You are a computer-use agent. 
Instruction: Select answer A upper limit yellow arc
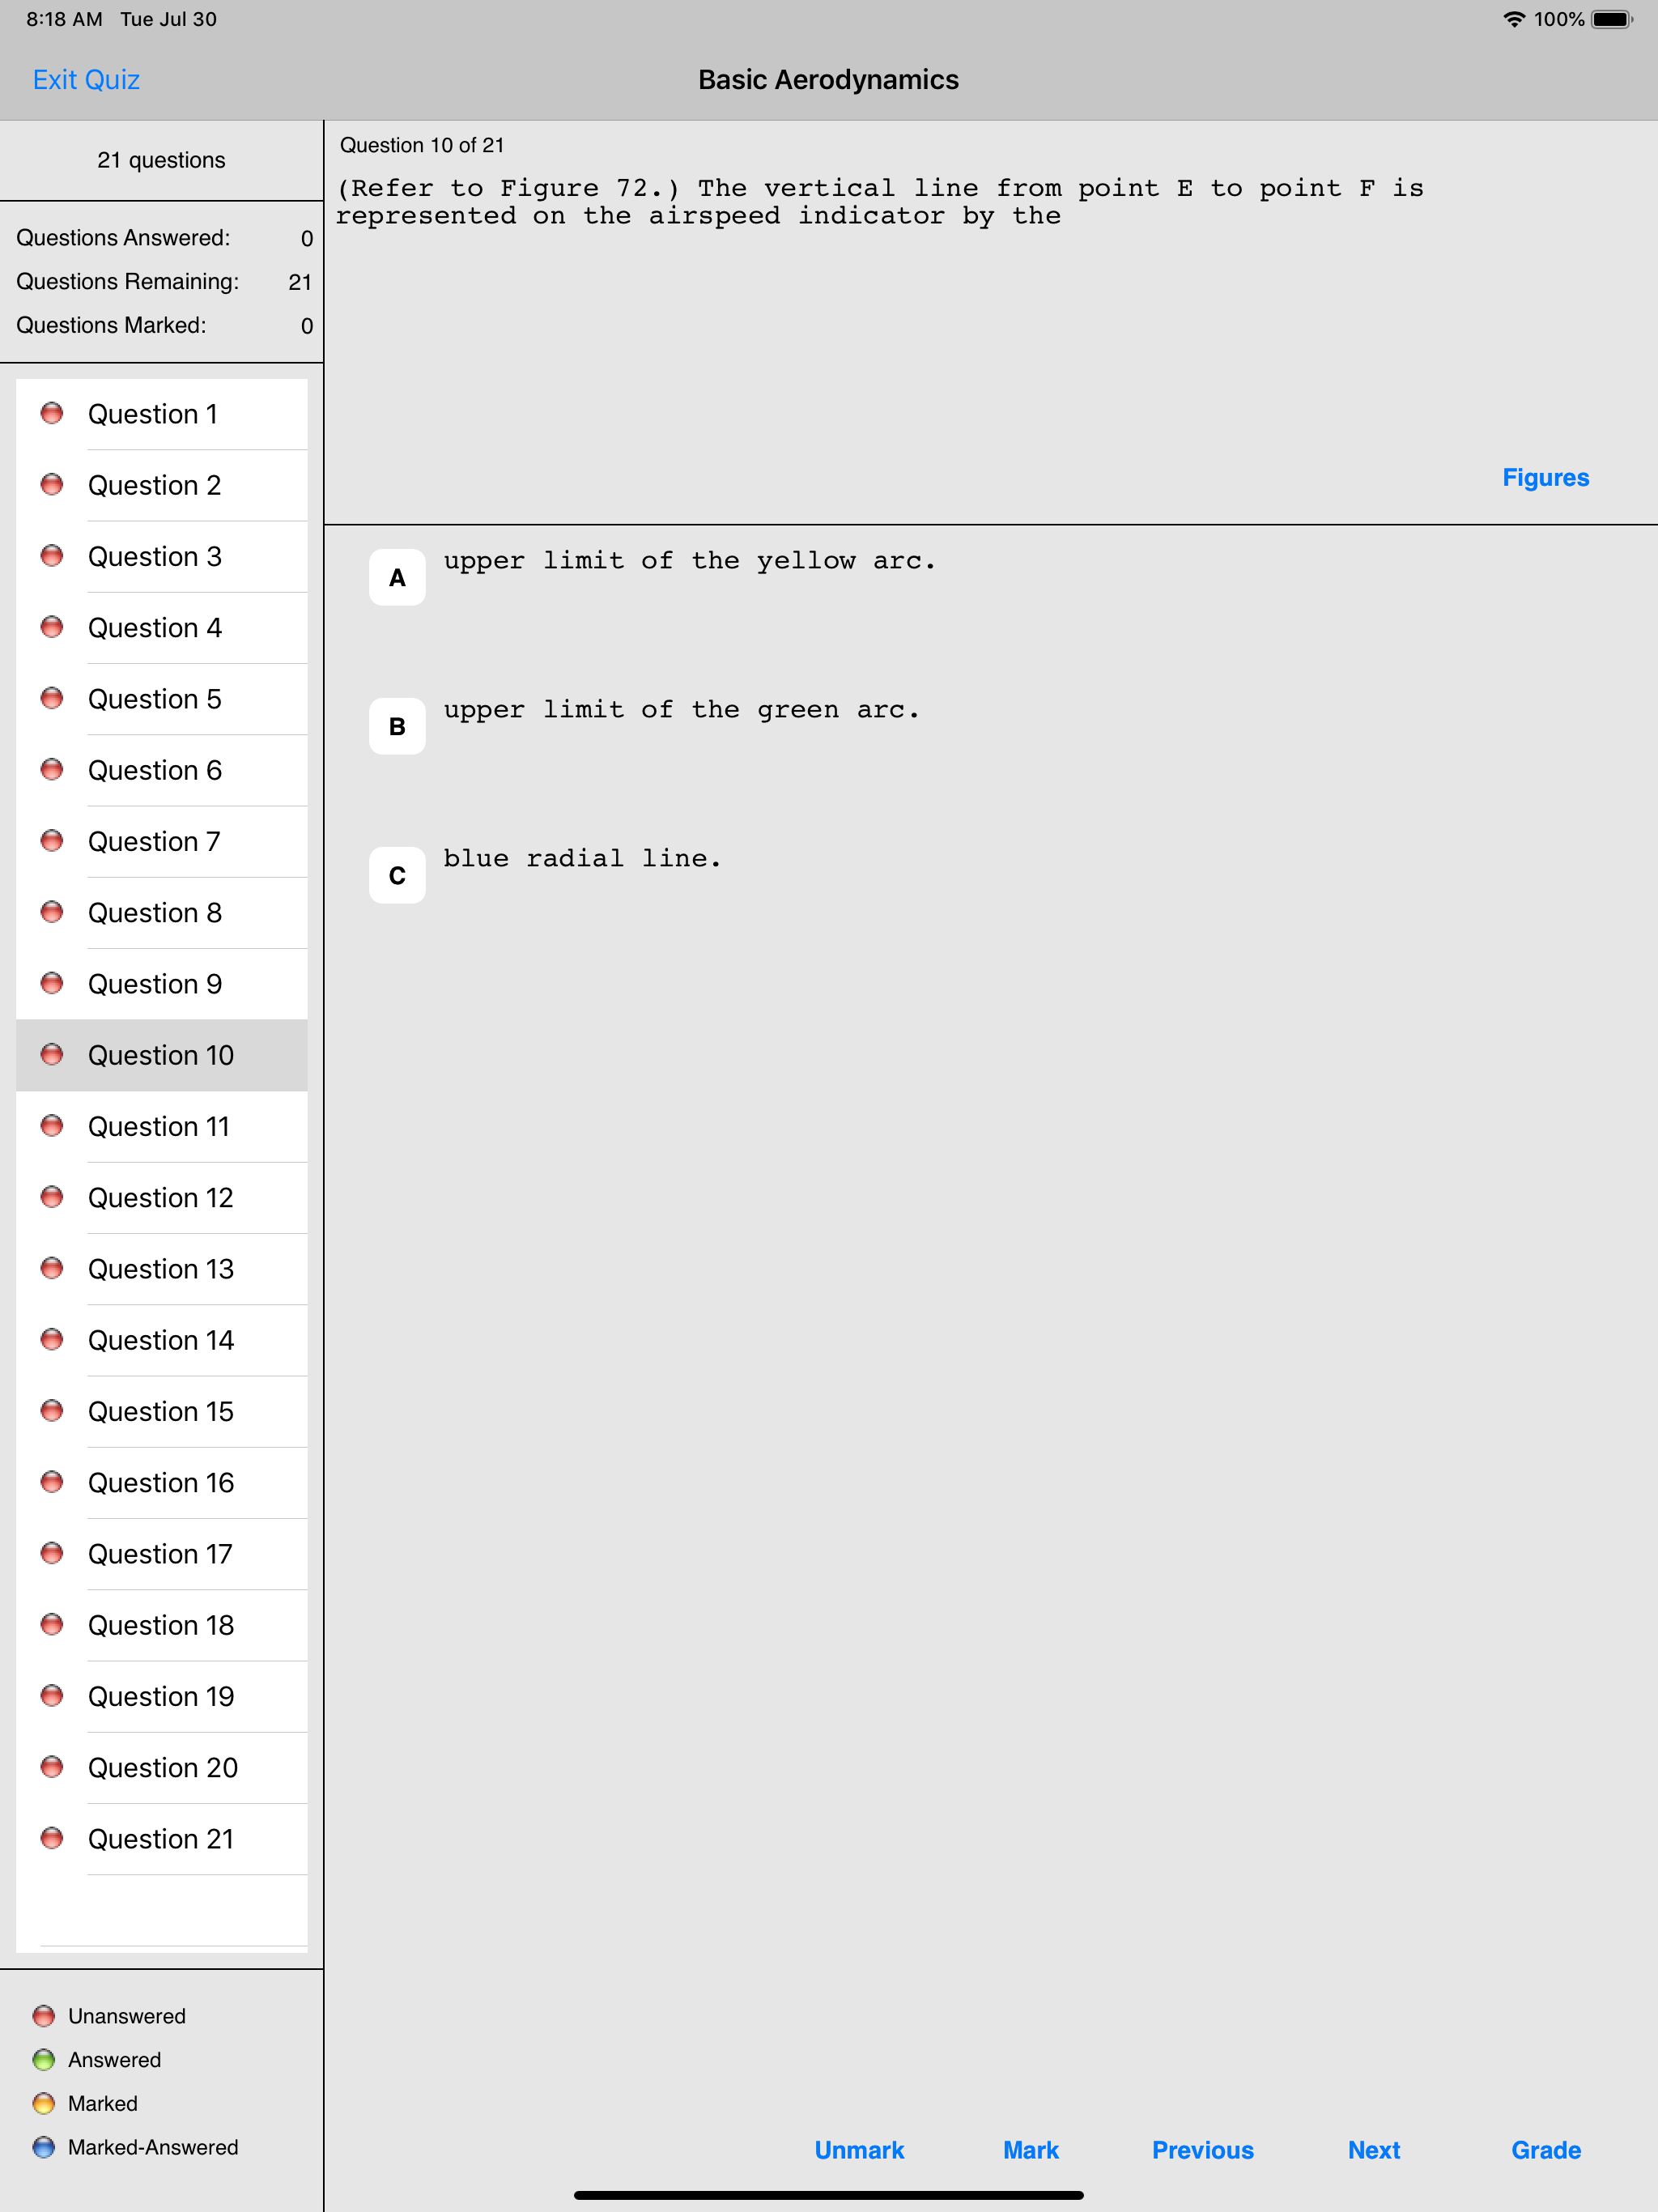[x=397, y=577]
